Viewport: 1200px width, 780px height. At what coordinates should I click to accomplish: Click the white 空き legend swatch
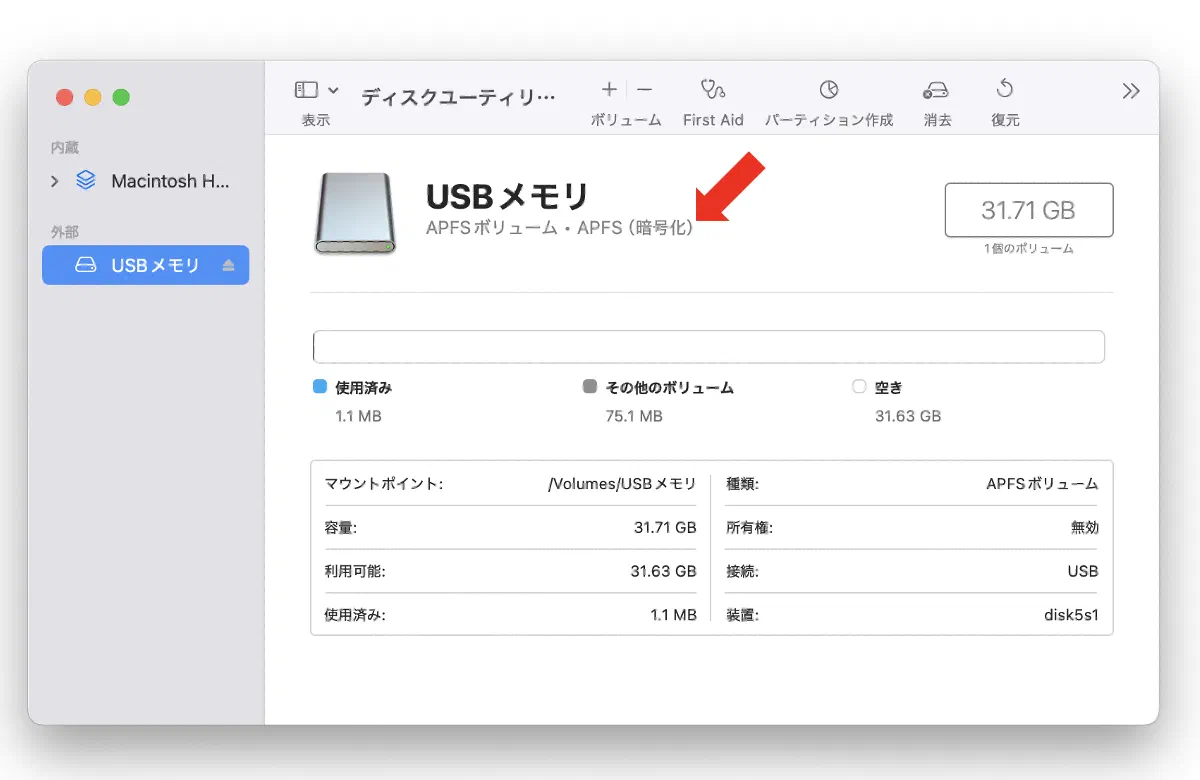[x=859, y=386]
